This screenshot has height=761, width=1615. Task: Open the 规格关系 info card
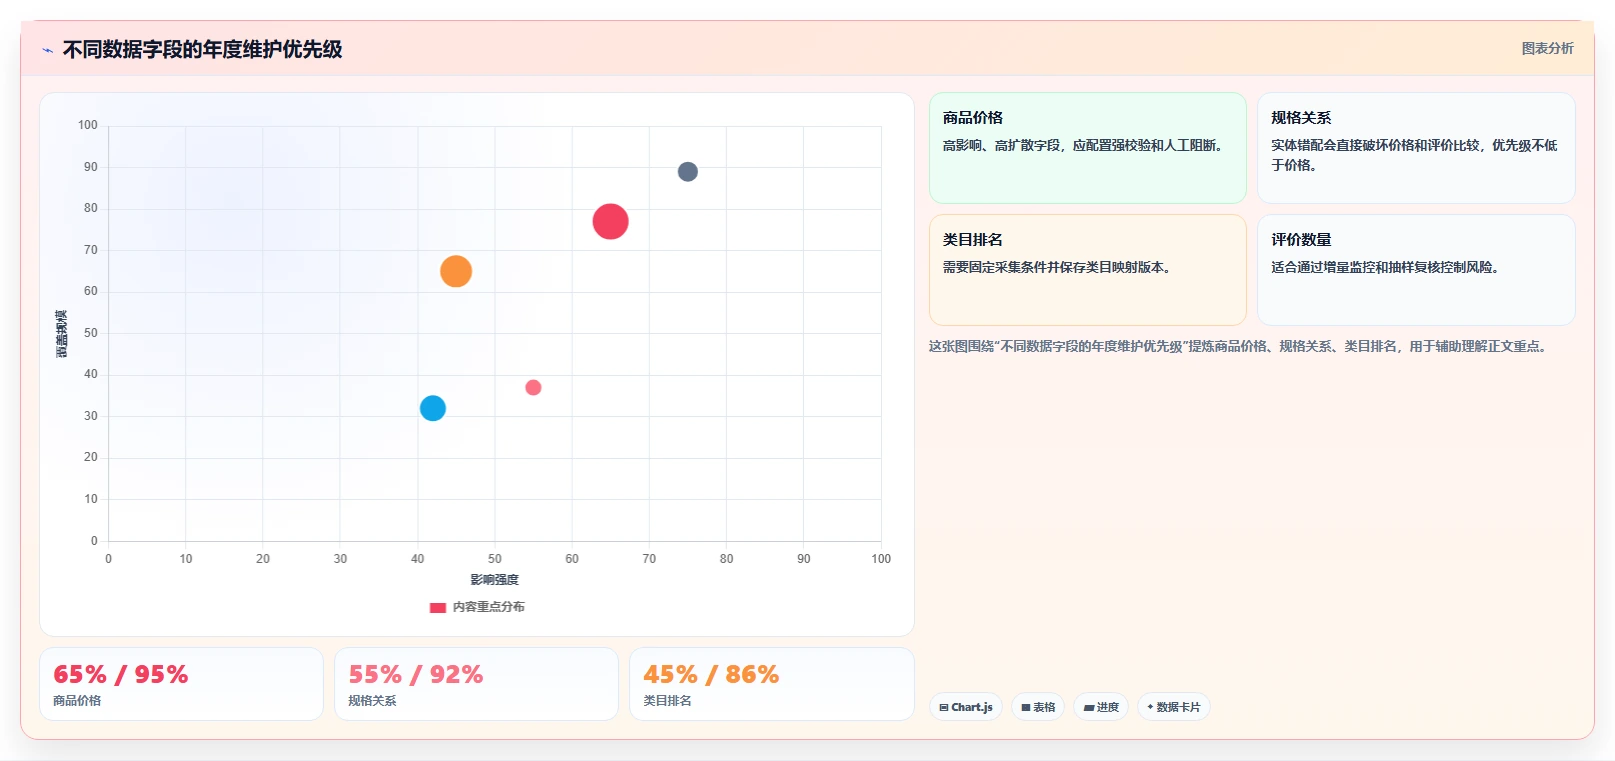click(x=1416, y=148)
